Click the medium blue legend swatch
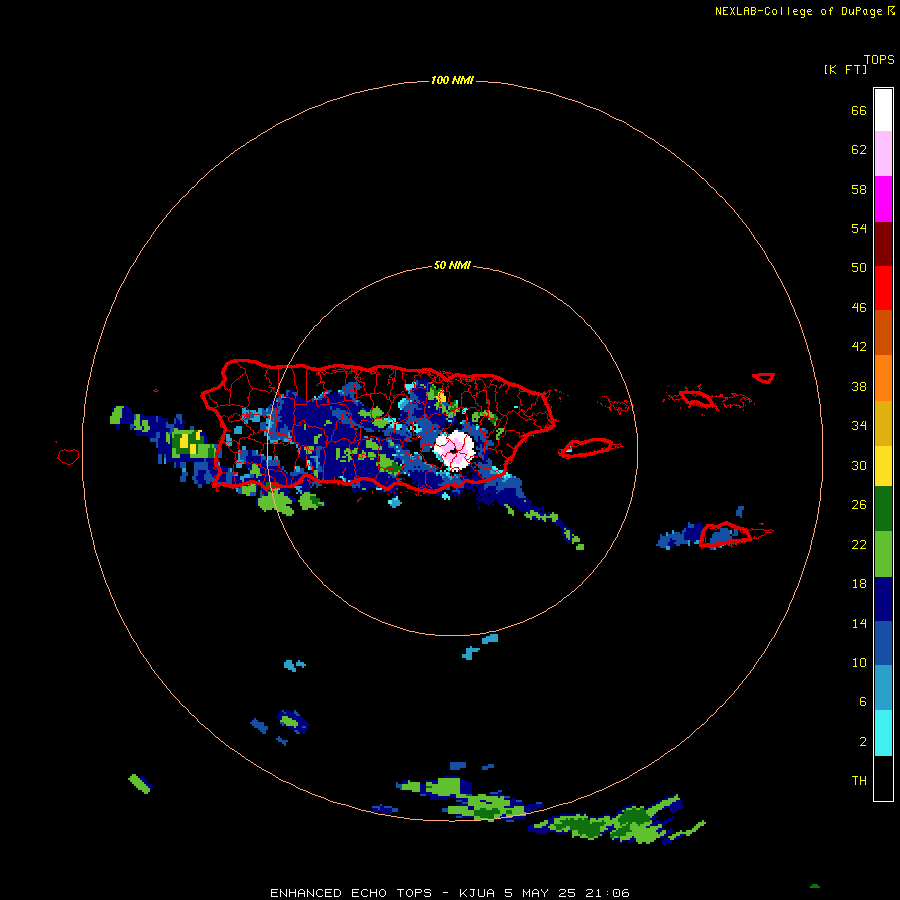Image resolution: width=900 pixels, height=900 pixels. pyautogui.click(x=883, y=643)
